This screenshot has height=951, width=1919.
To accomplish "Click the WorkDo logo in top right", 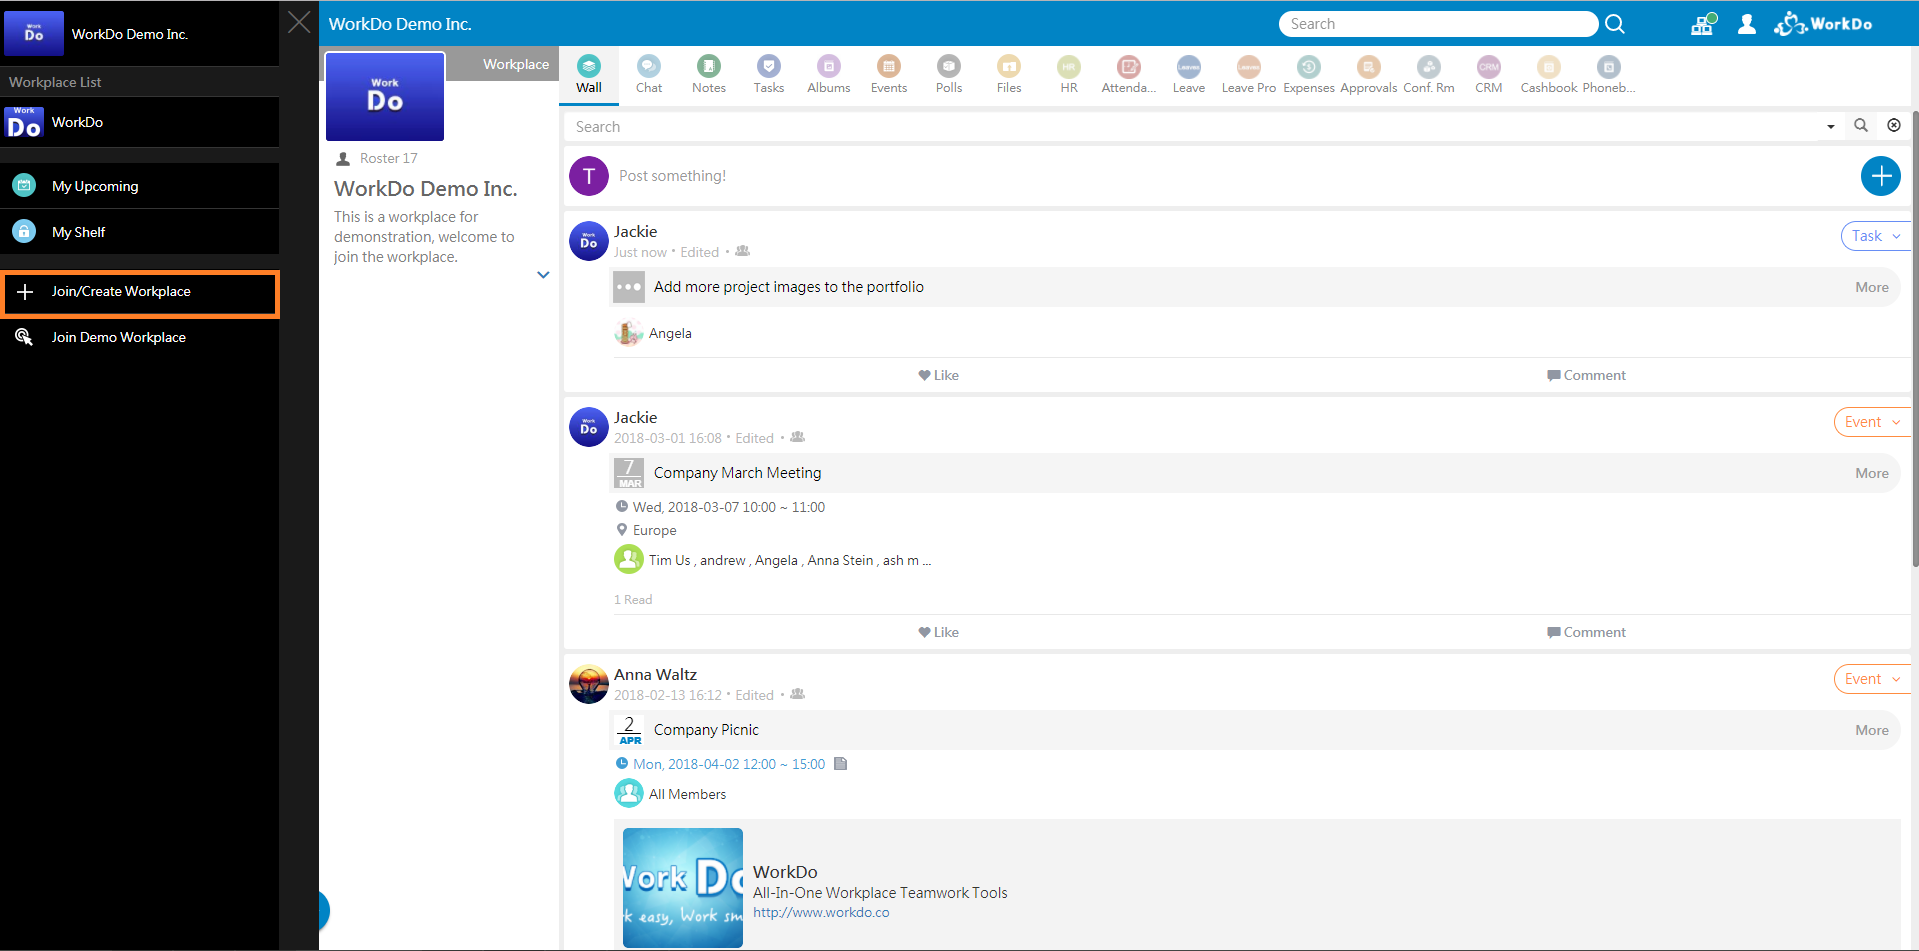I will 1823,24.
